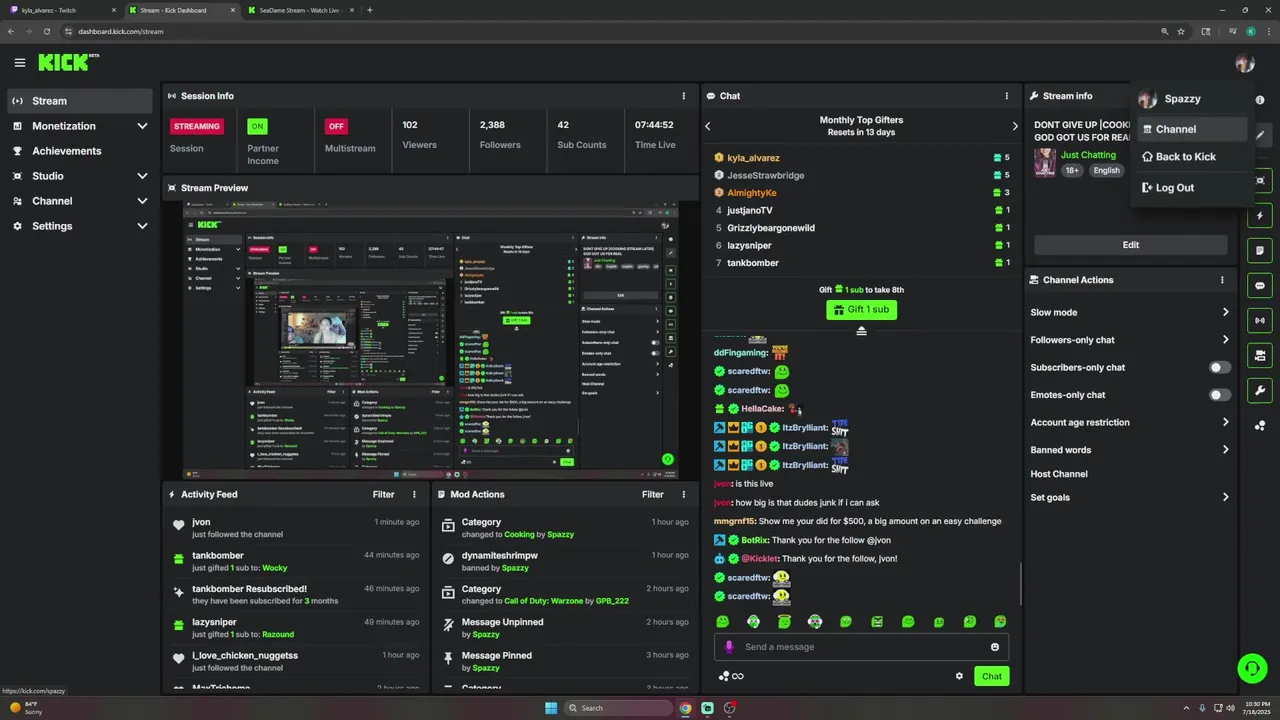The image size is (1280, 720).
Task: Toggle Emotes-only chat switch
Action: [1220, 395]
